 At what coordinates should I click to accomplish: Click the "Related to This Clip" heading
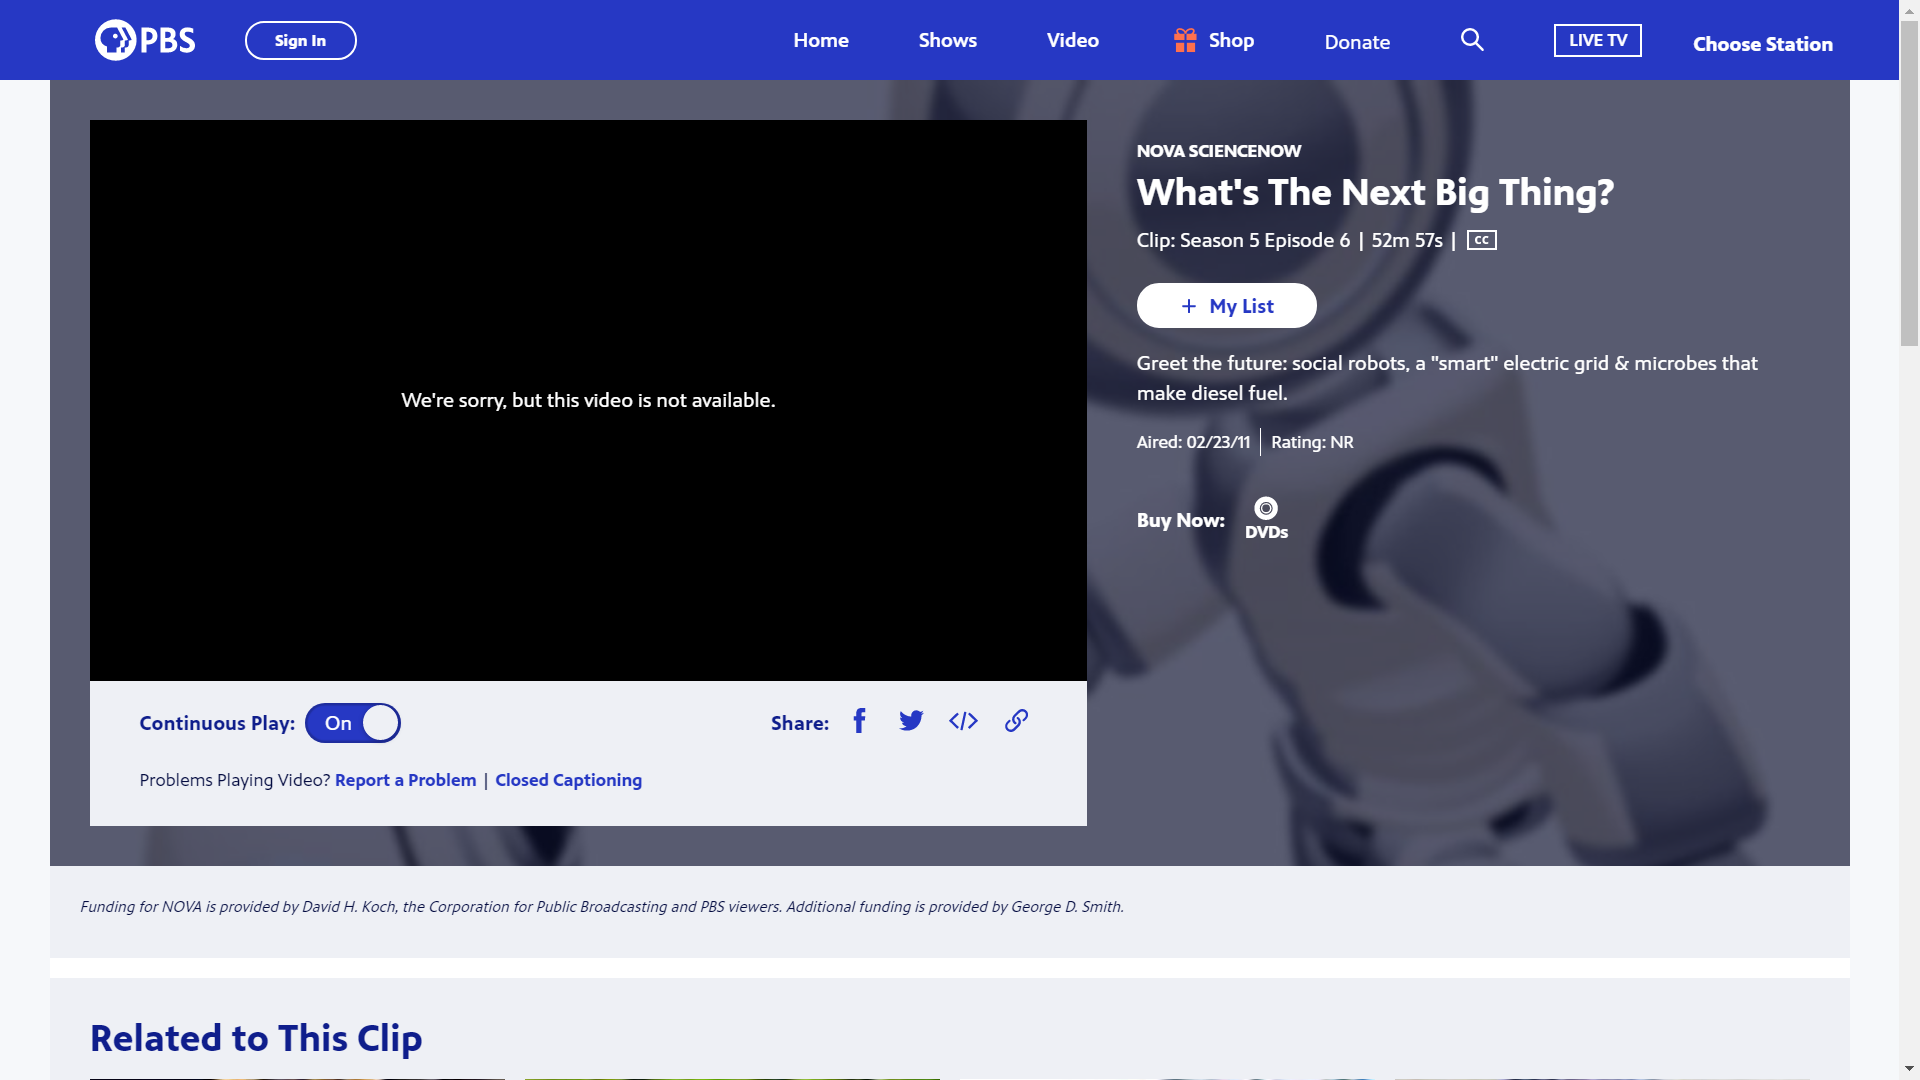(x=256, y=1038)
